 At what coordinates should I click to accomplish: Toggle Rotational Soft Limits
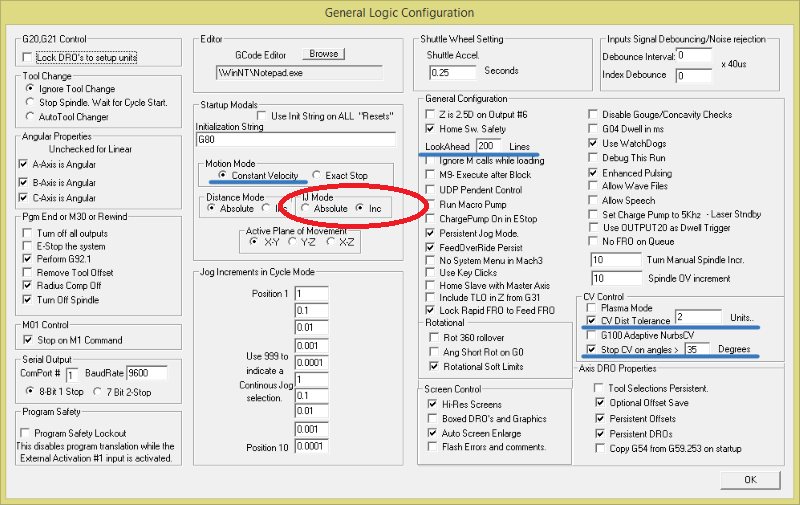[x=434, y=366]
